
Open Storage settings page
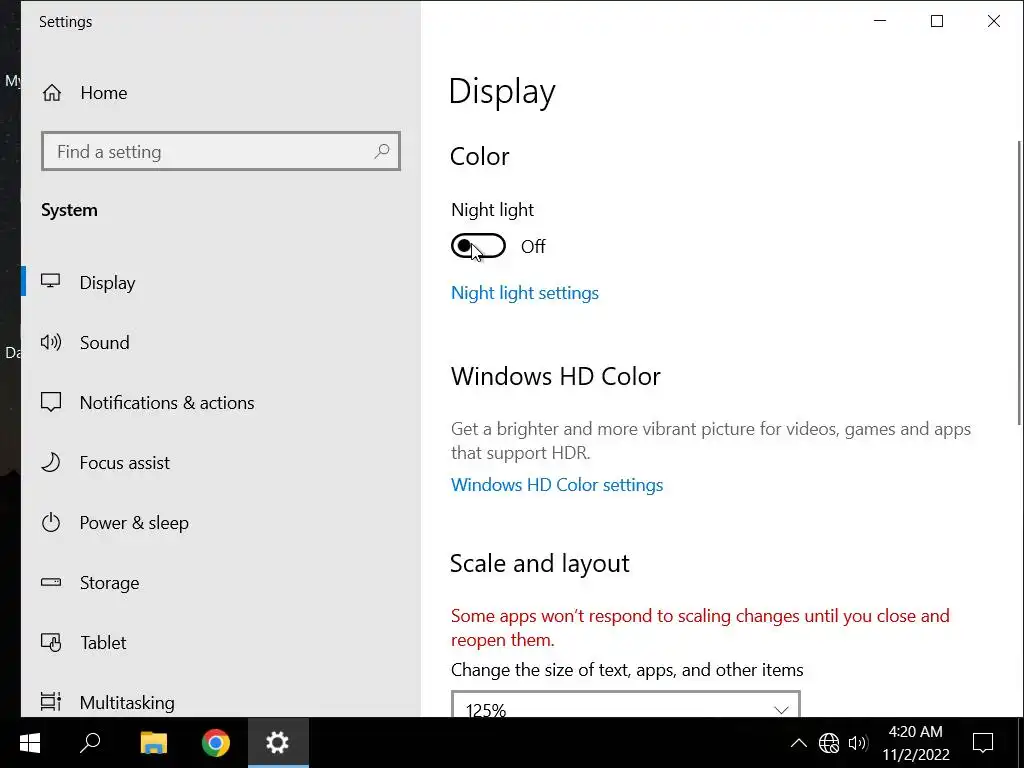tap(221, 583)
